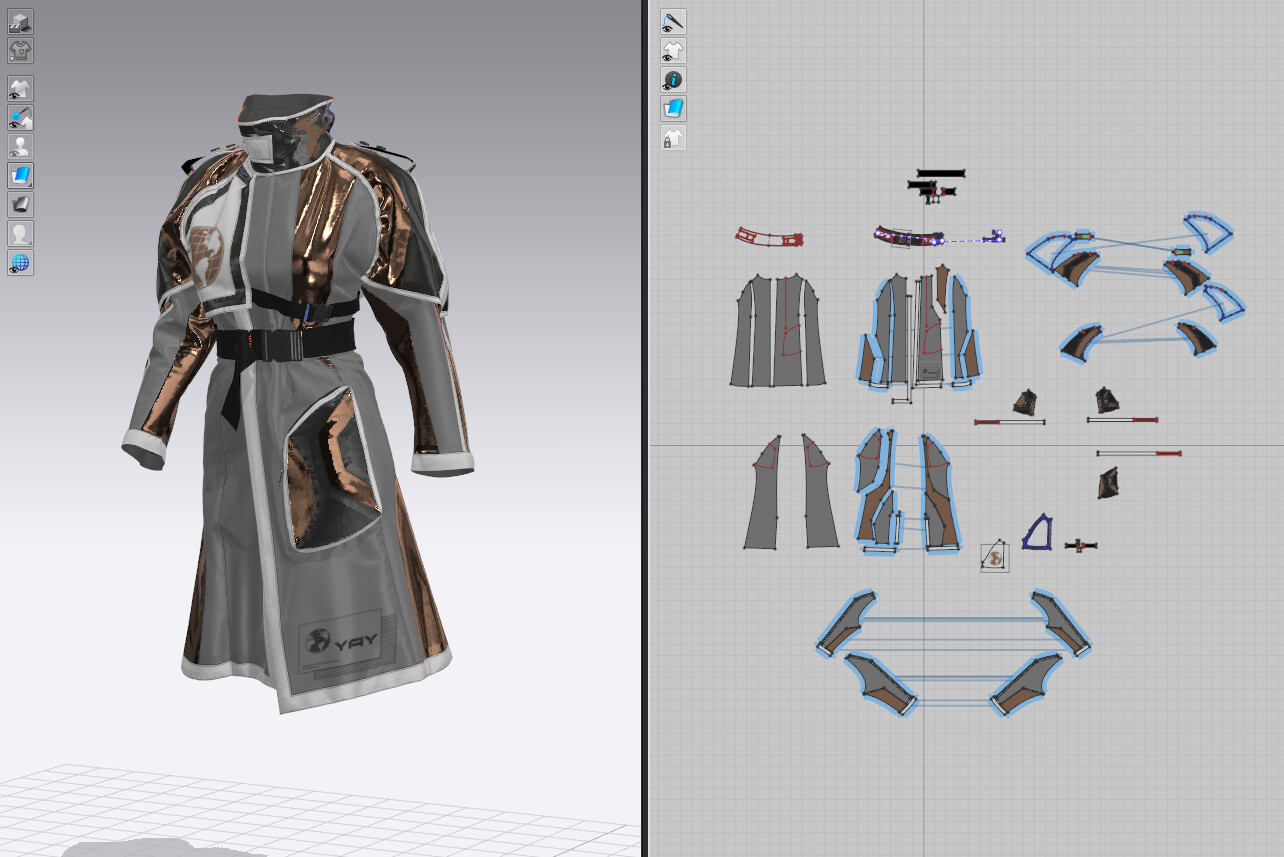Image resolution: width=1284 pixels, height=857 pixels.
Task: Toggle Show Garment eye icon in 3D window
Action: [20, 88]
